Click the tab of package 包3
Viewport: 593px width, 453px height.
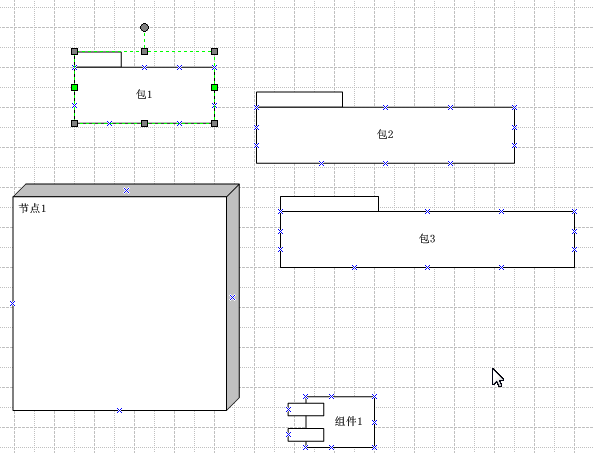click(x=329, y=204)
